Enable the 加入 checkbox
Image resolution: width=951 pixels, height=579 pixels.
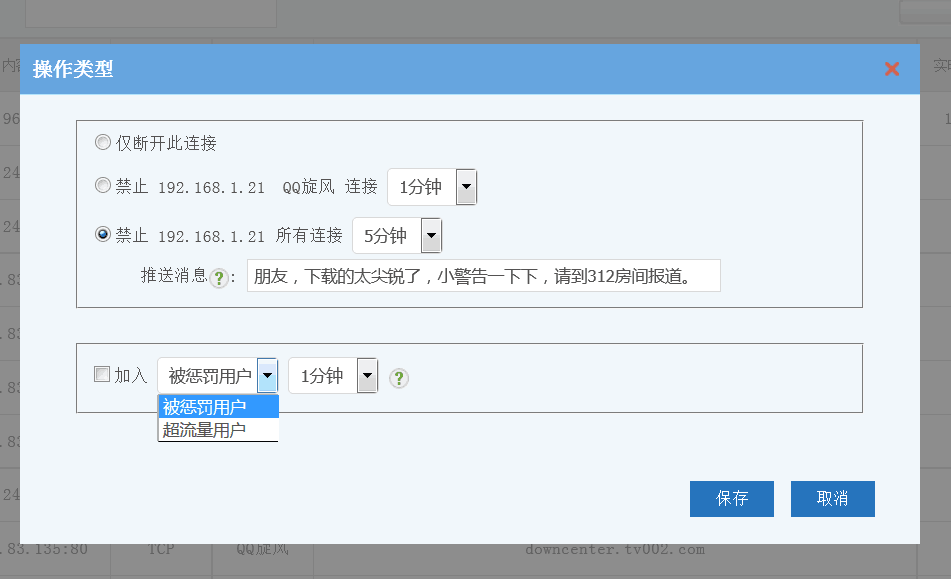click(102, 375)
